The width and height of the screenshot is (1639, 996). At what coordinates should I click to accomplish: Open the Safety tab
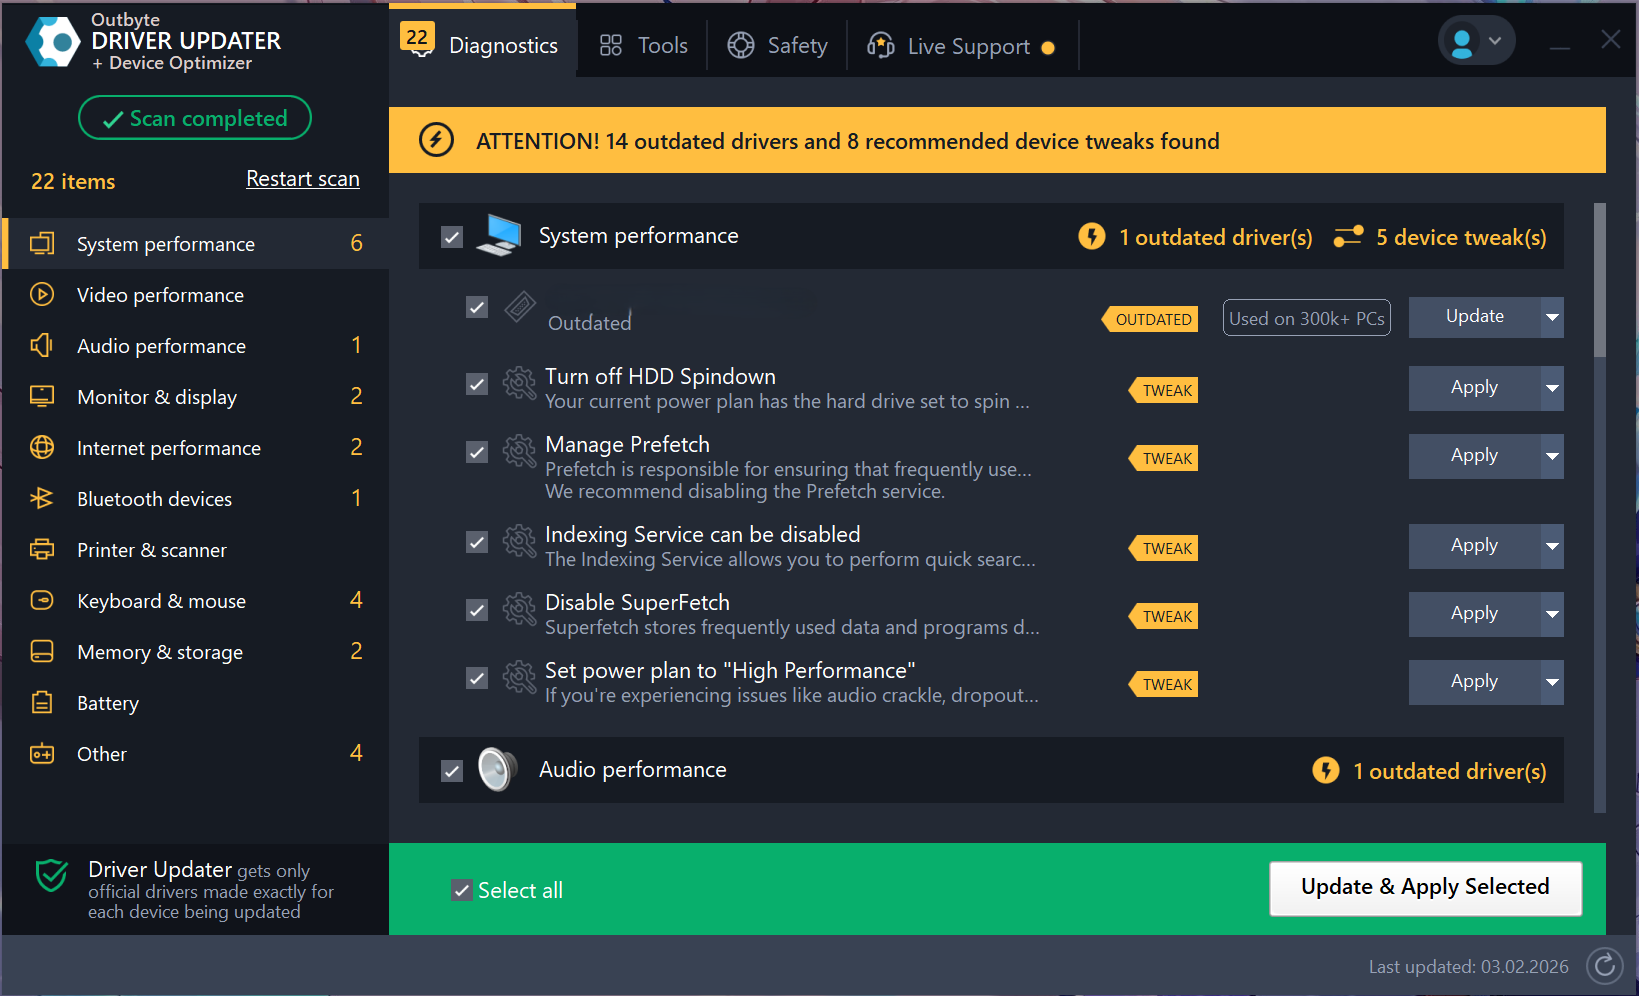[778, 46]
